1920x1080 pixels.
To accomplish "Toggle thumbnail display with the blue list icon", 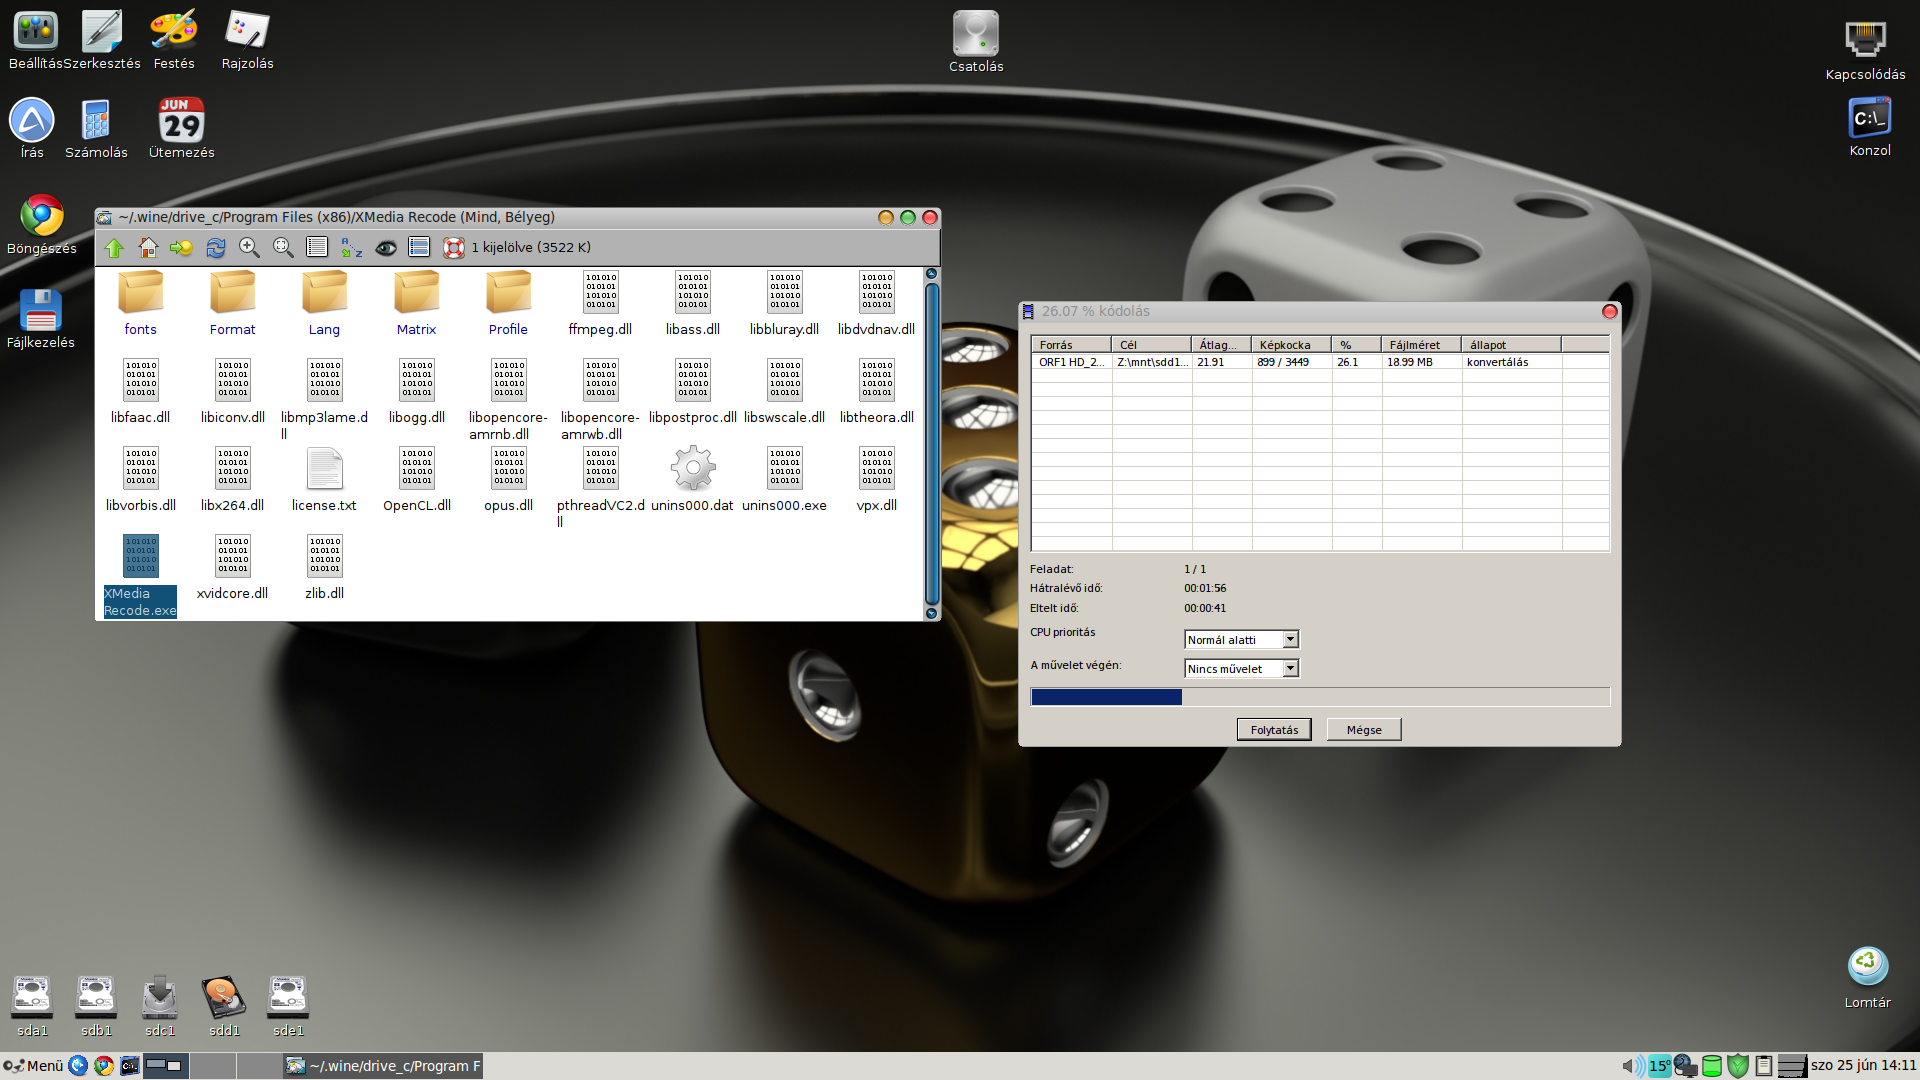I will click(x=419, y=247).
